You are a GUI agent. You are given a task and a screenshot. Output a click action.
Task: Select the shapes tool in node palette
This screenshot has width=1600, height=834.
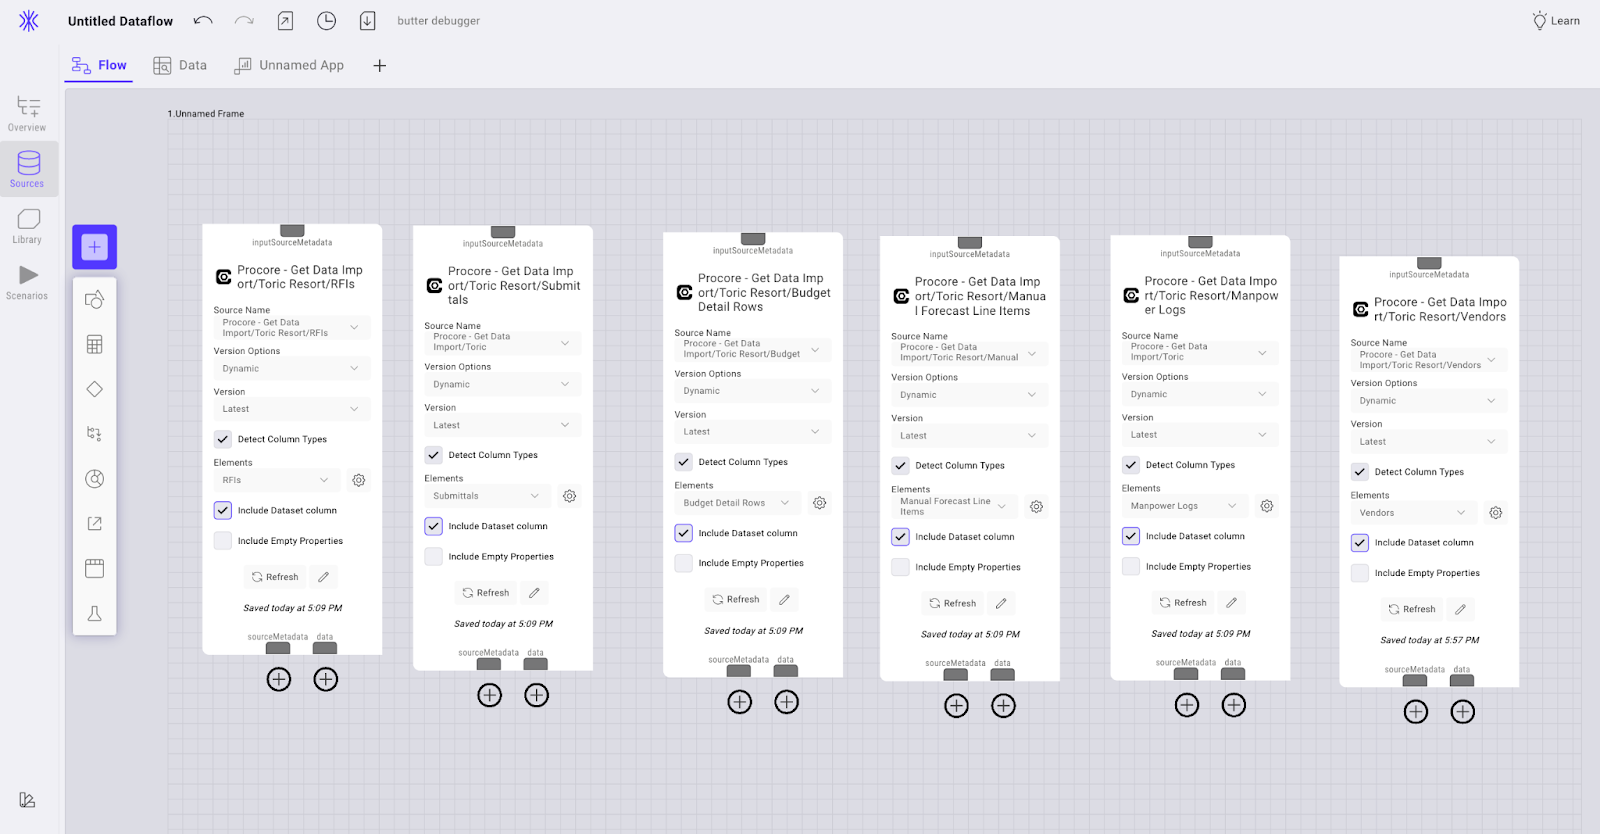(x=95, y=300)
